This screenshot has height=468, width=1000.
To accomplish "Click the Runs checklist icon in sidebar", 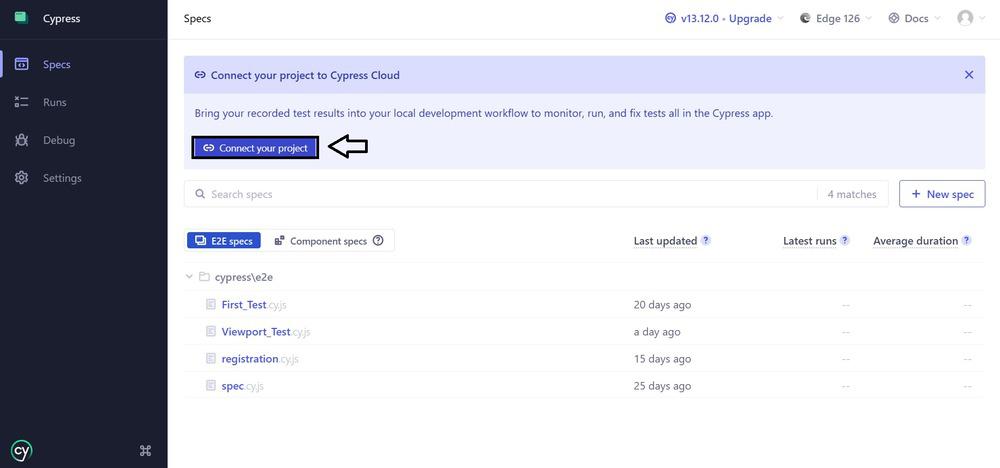I will click(22, 102).
